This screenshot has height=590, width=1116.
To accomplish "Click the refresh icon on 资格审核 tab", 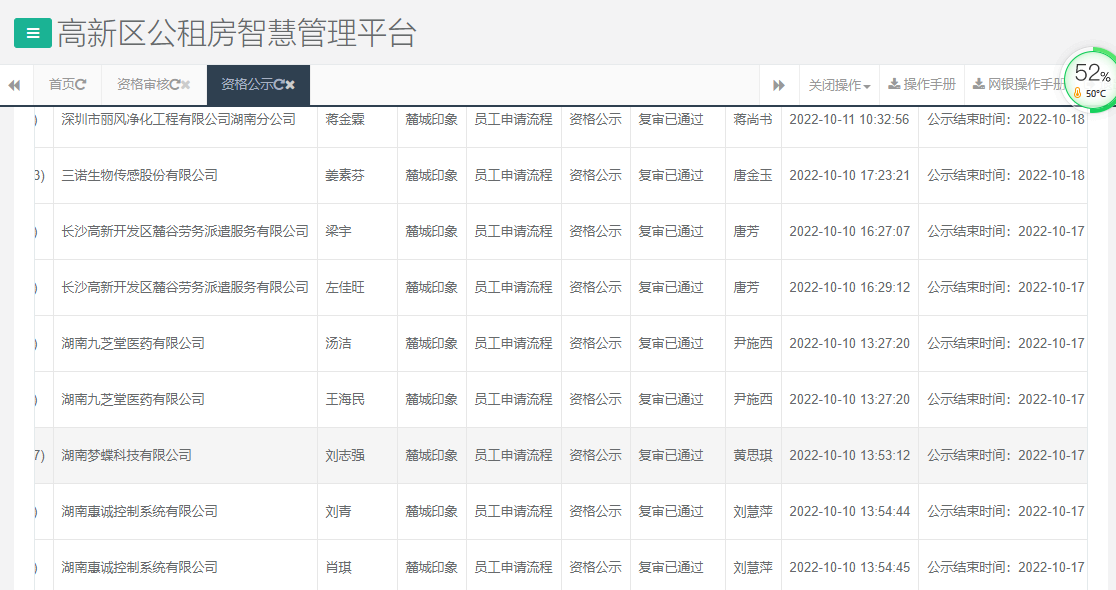I will pyautogui.click(x=176, y=84).
